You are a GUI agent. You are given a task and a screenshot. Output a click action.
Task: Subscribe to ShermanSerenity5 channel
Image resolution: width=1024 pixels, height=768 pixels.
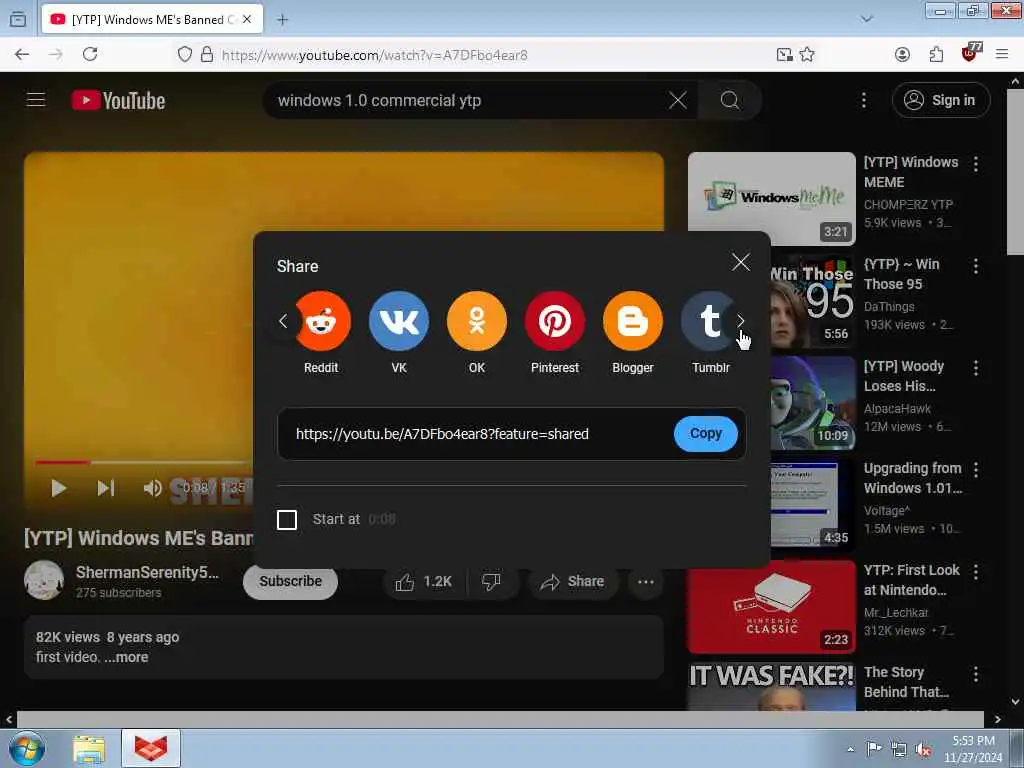291,581
